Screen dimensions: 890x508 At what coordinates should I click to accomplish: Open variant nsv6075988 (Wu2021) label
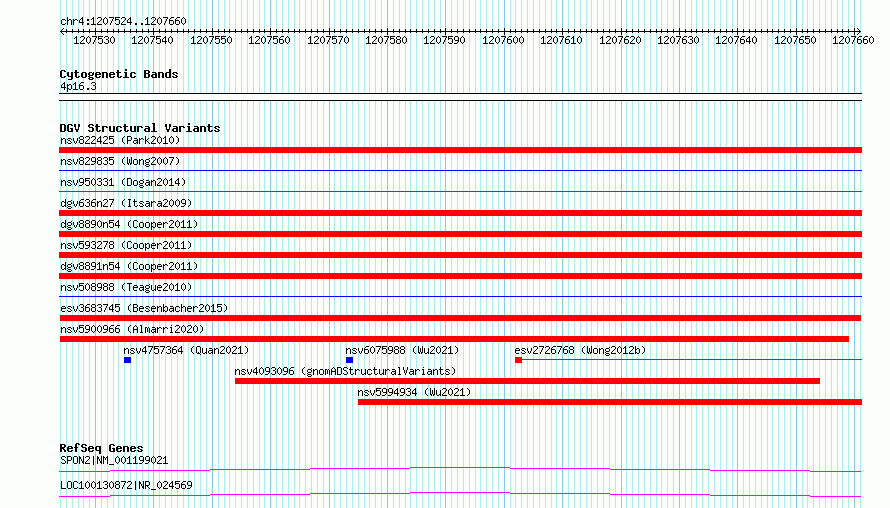point(402,350)
